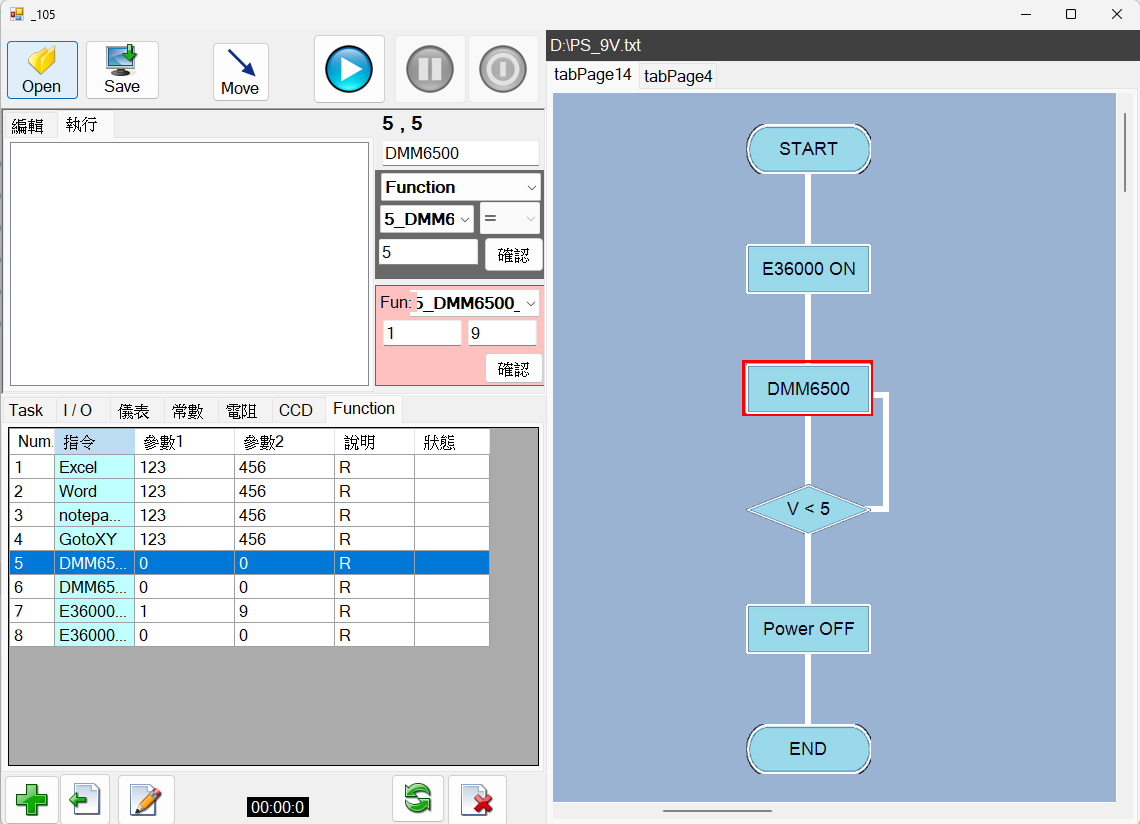Click the insert page arrow icon
This screenshot has height=824, width=1140.
click(x=85, y=799)
